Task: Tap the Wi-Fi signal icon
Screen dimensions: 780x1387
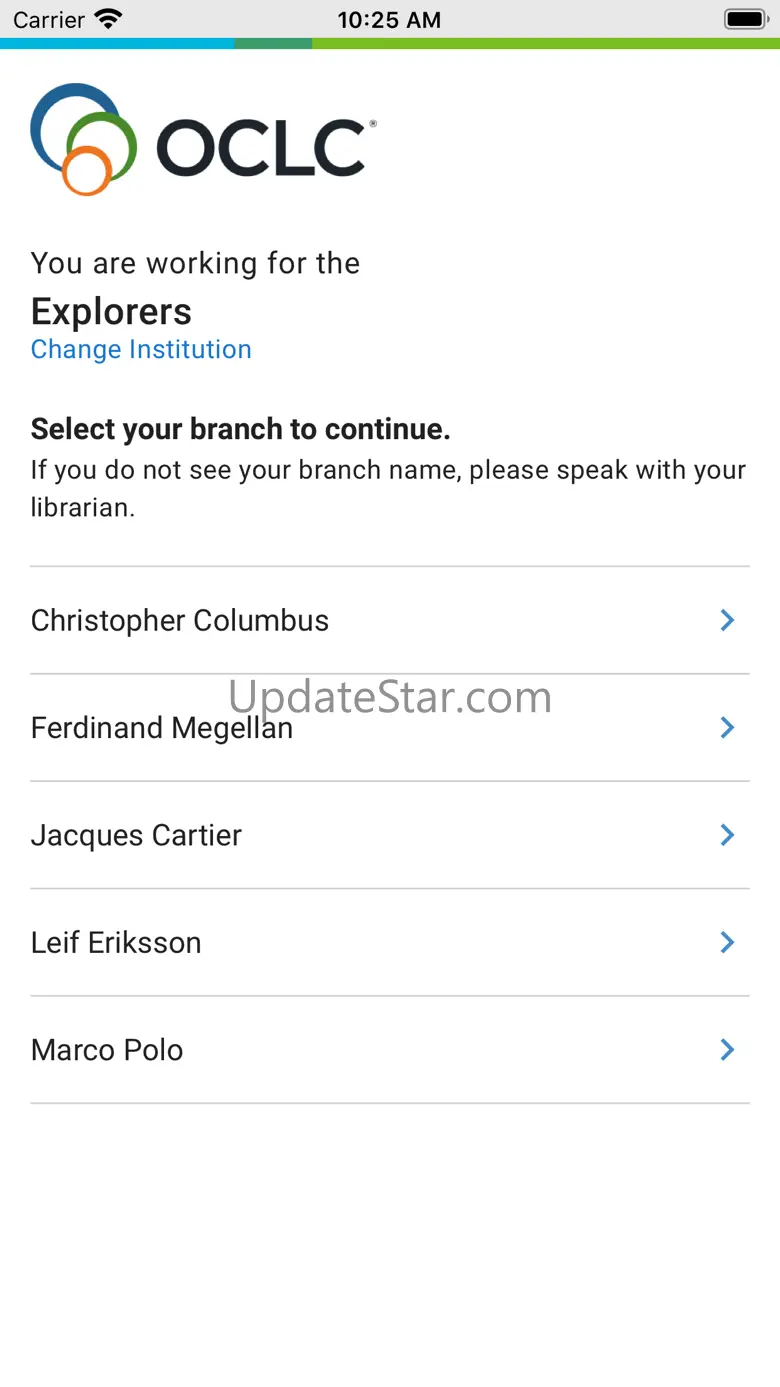Action: (107, 19)
